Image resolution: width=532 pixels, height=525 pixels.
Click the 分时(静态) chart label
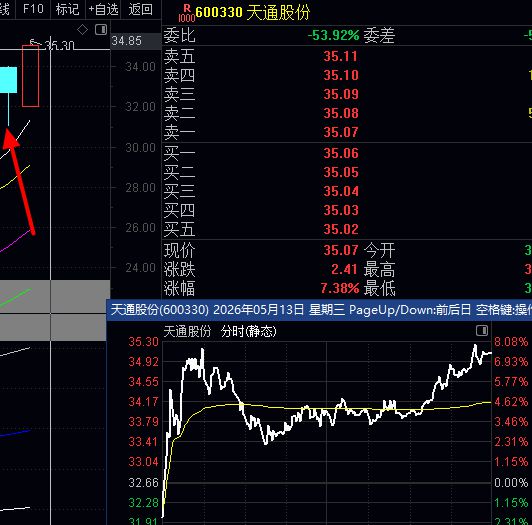249,331
